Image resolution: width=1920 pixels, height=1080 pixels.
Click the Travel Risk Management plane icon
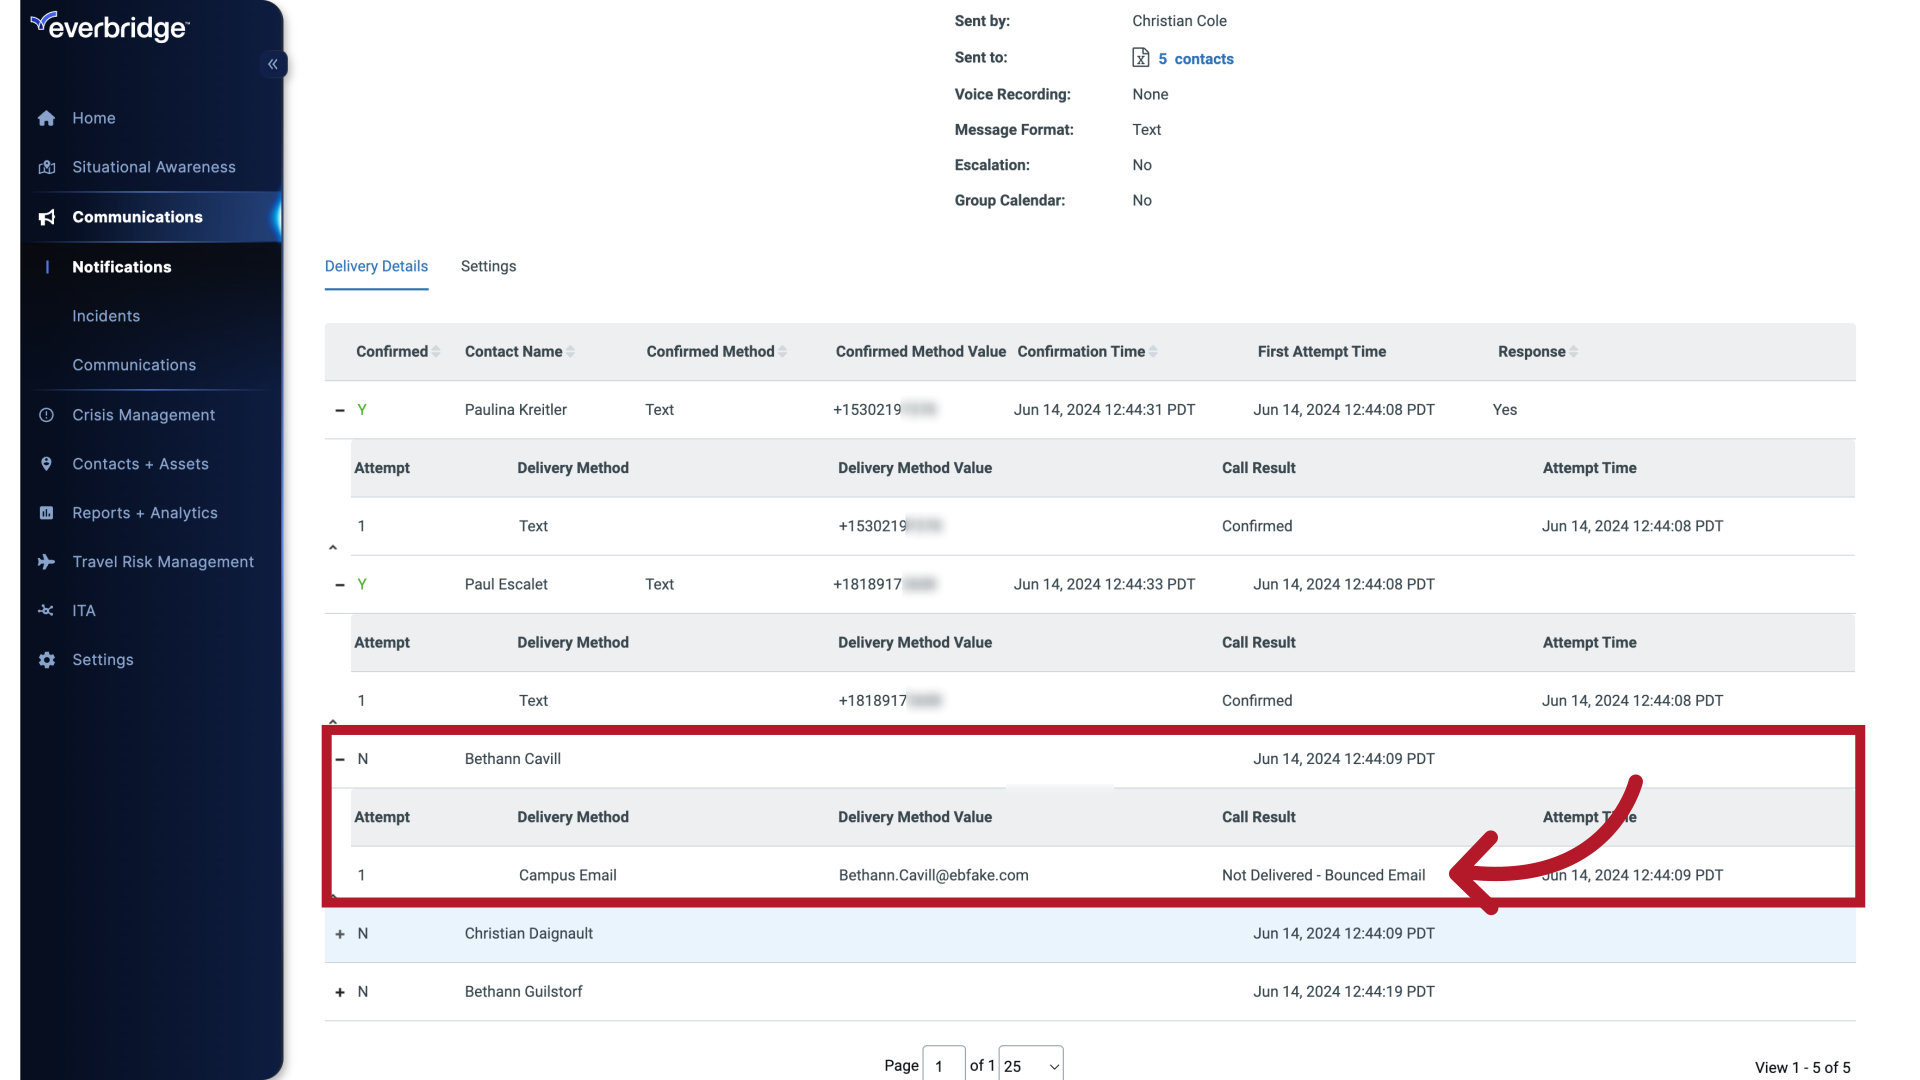pos(47,562)
